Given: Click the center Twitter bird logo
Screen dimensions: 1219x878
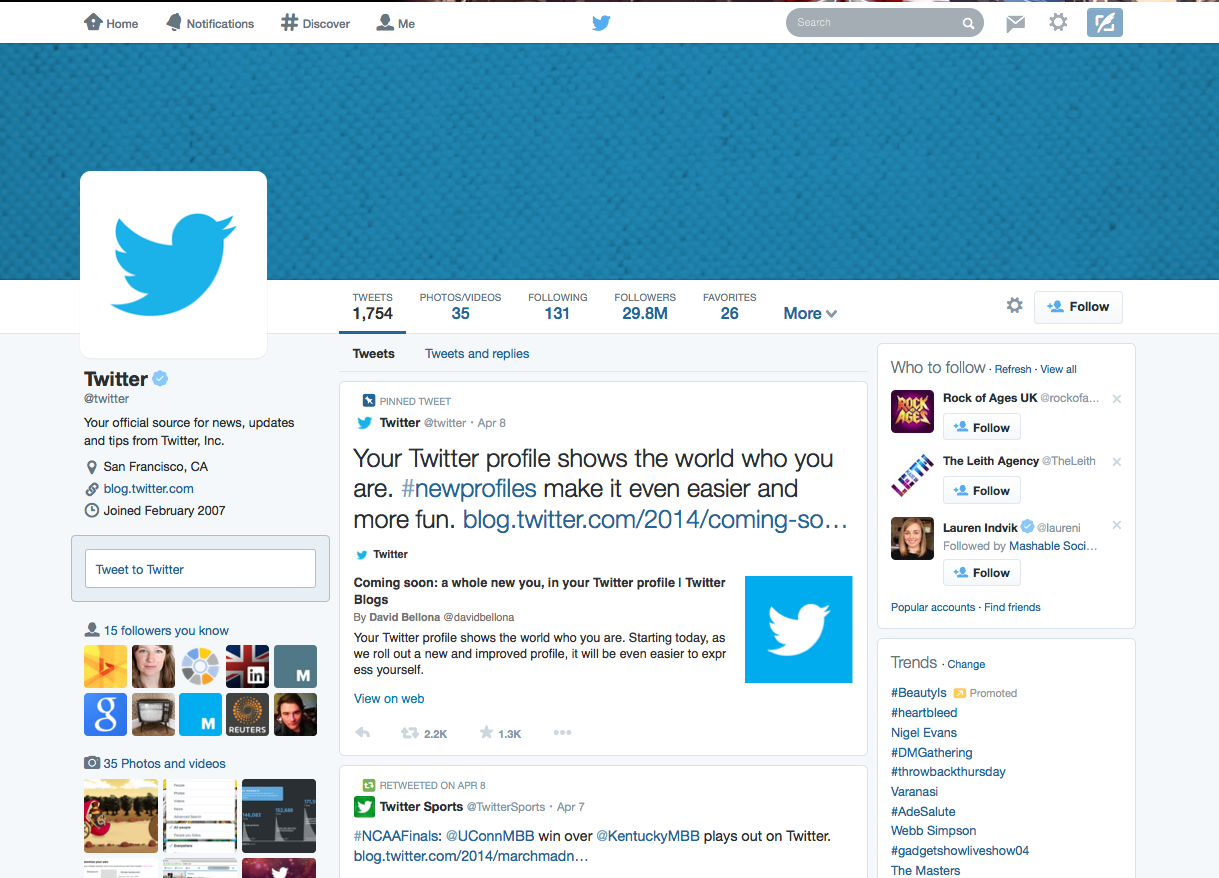Looking at the screenshot, I should click(601, 22).
